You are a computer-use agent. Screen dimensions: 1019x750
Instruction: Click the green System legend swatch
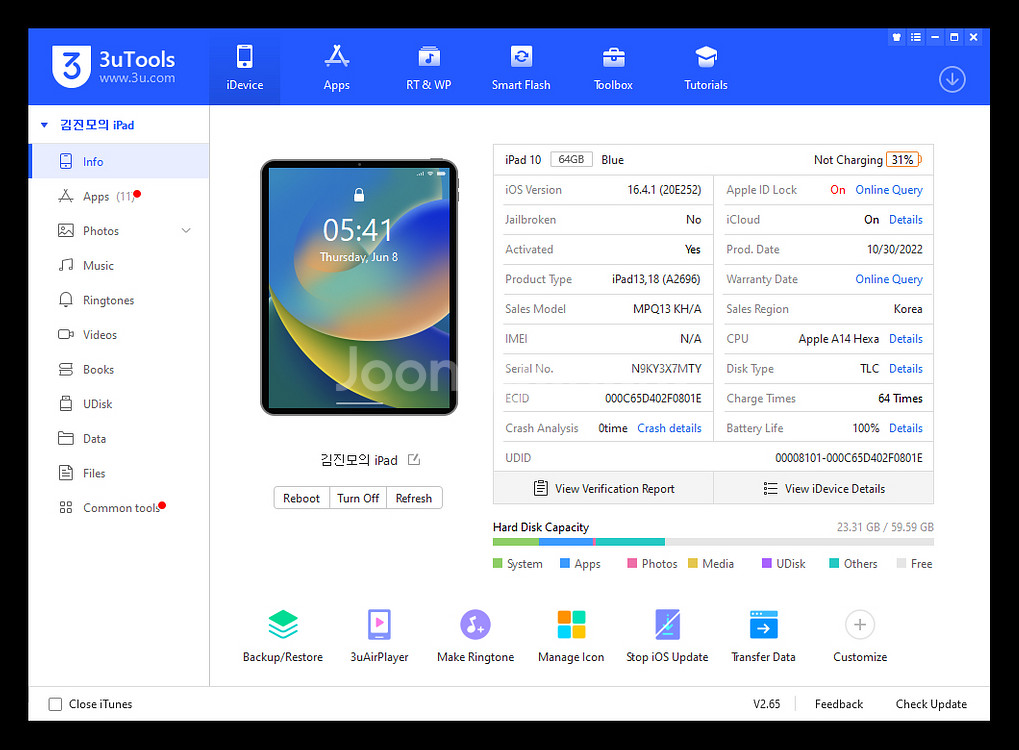coord(498,563)
